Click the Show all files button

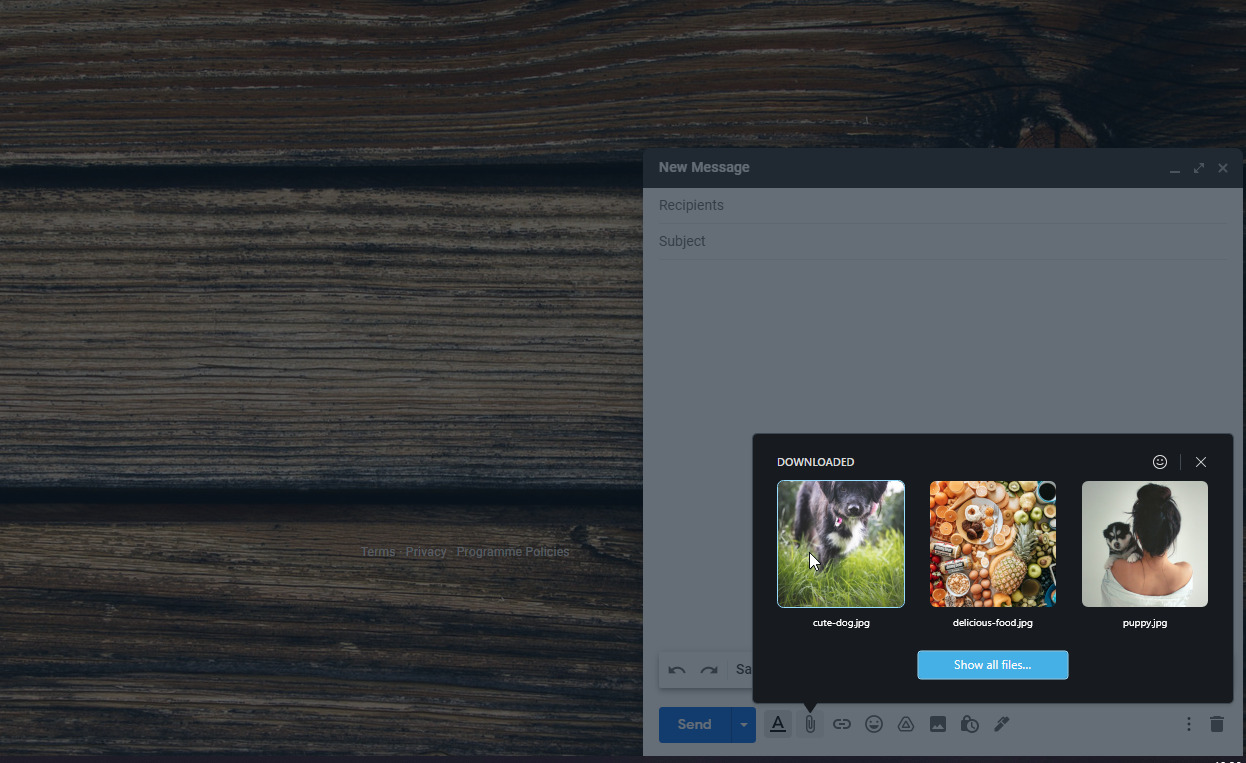pyautogui.click(x=992, y=665)
